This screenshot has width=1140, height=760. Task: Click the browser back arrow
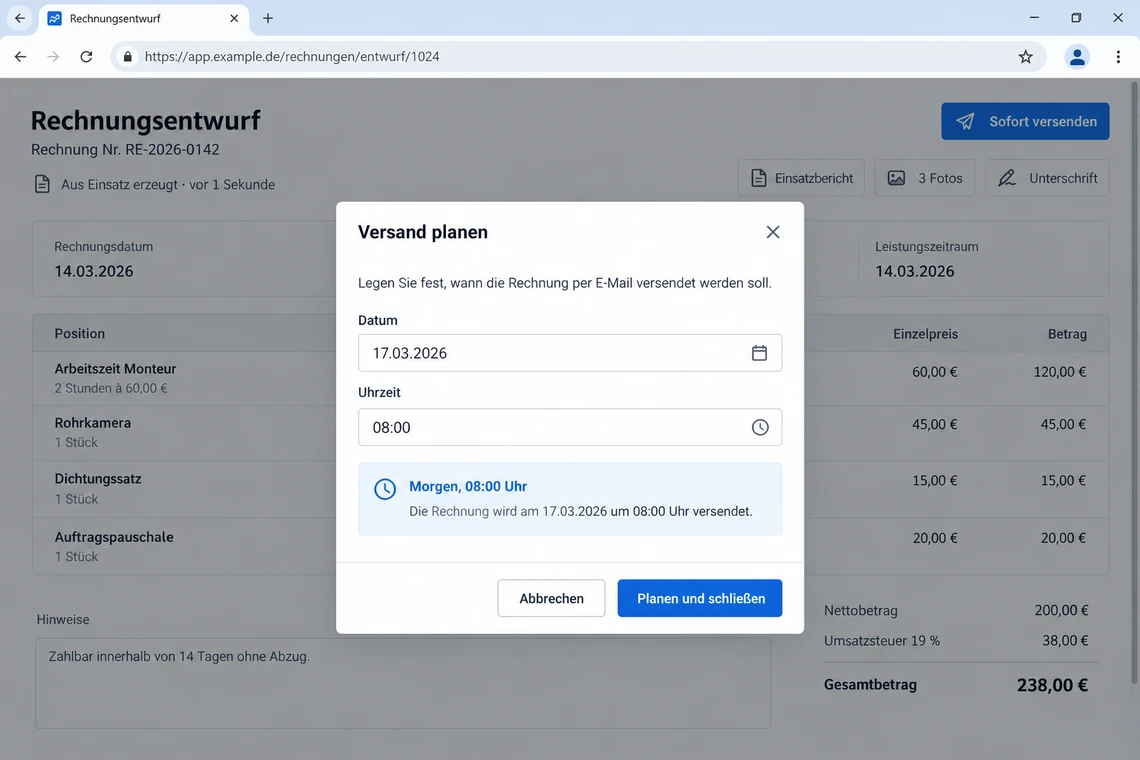(x=20, y=57)
